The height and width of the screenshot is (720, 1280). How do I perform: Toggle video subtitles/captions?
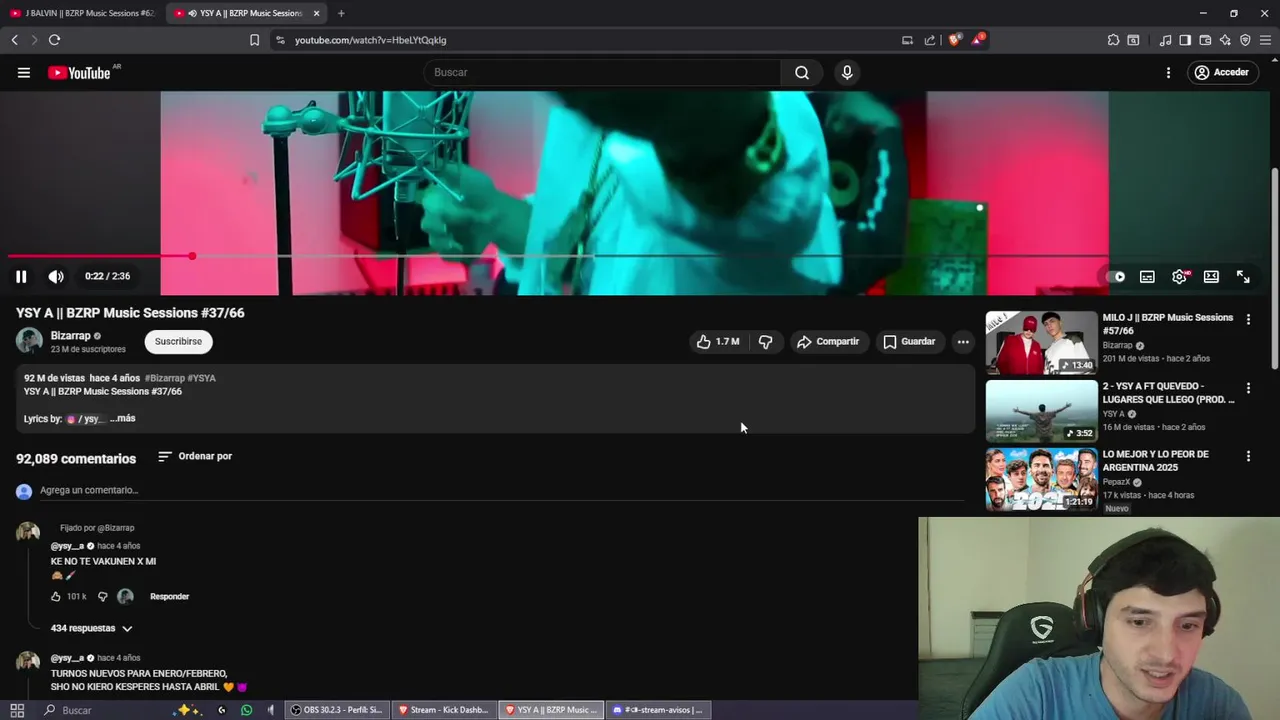point(1147,277)
